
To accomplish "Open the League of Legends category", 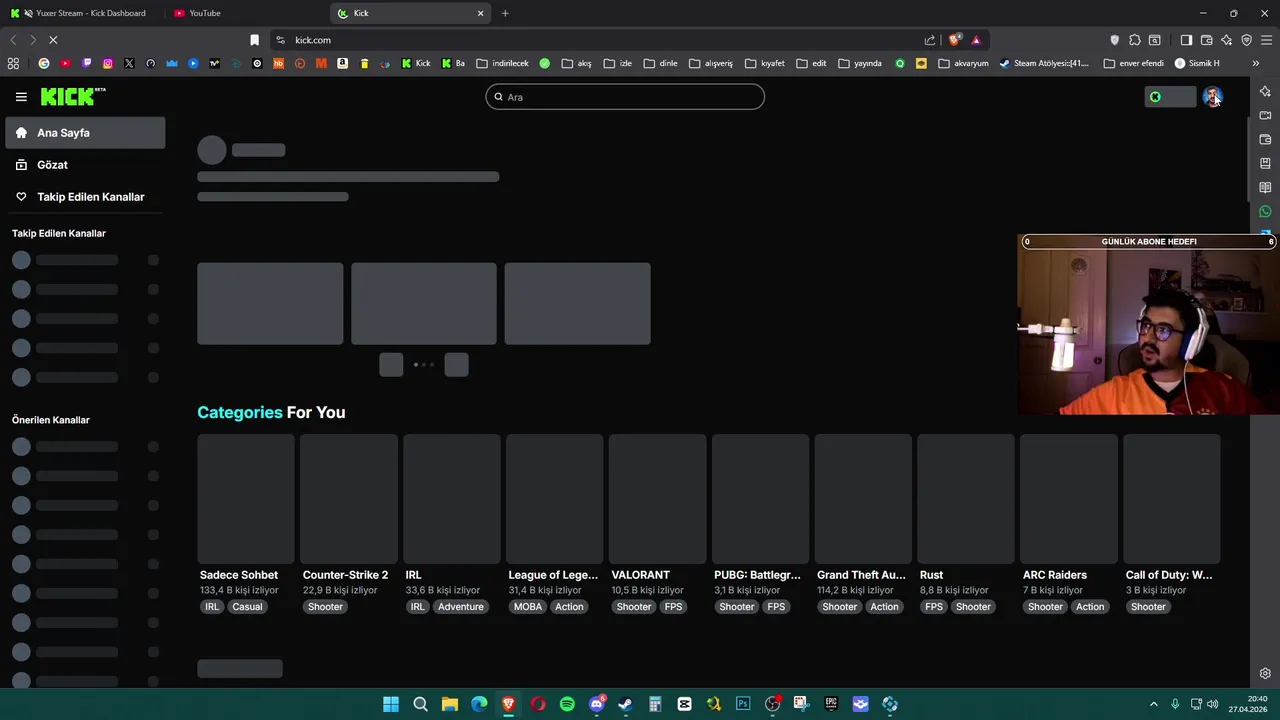I will tap(553, 575).
